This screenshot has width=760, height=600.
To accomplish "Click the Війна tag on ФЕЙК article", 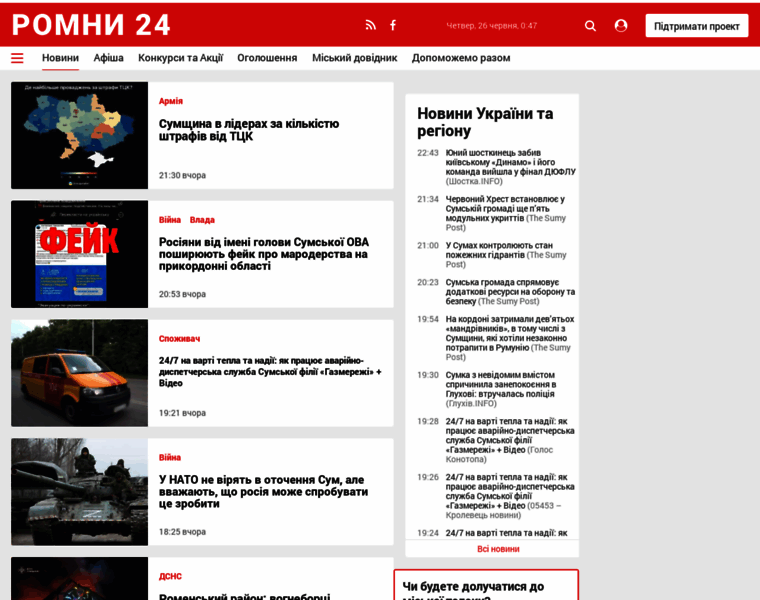I will (170, 220).
